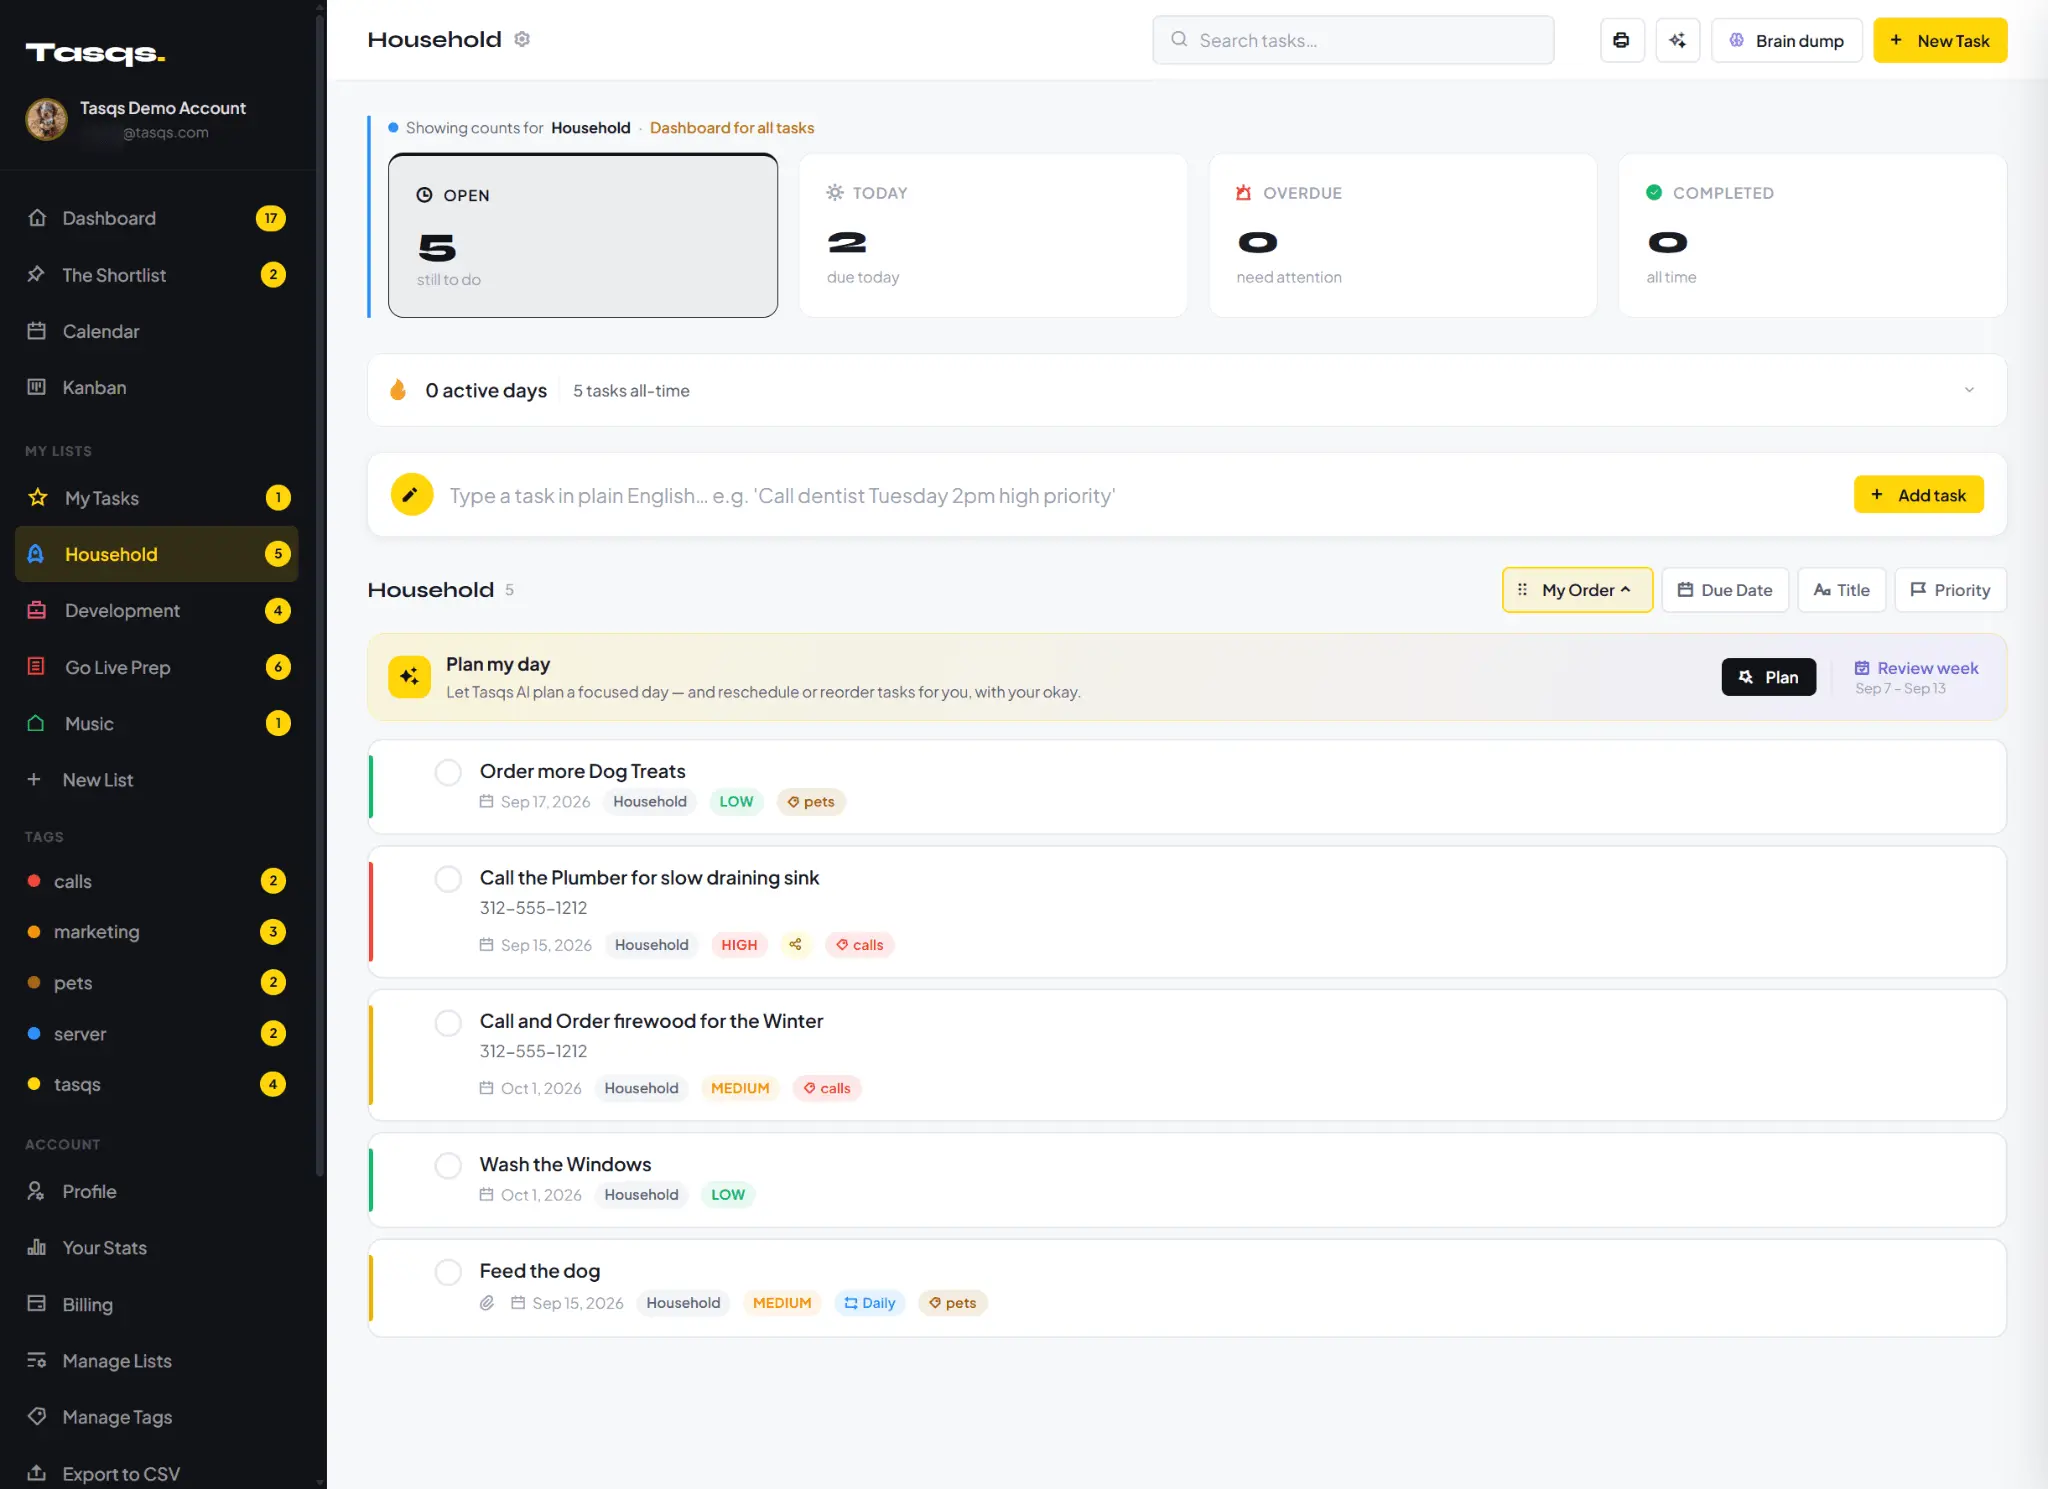Expand the active days streak panel
2048x1489 pixels.
[x=1969, y=390]
